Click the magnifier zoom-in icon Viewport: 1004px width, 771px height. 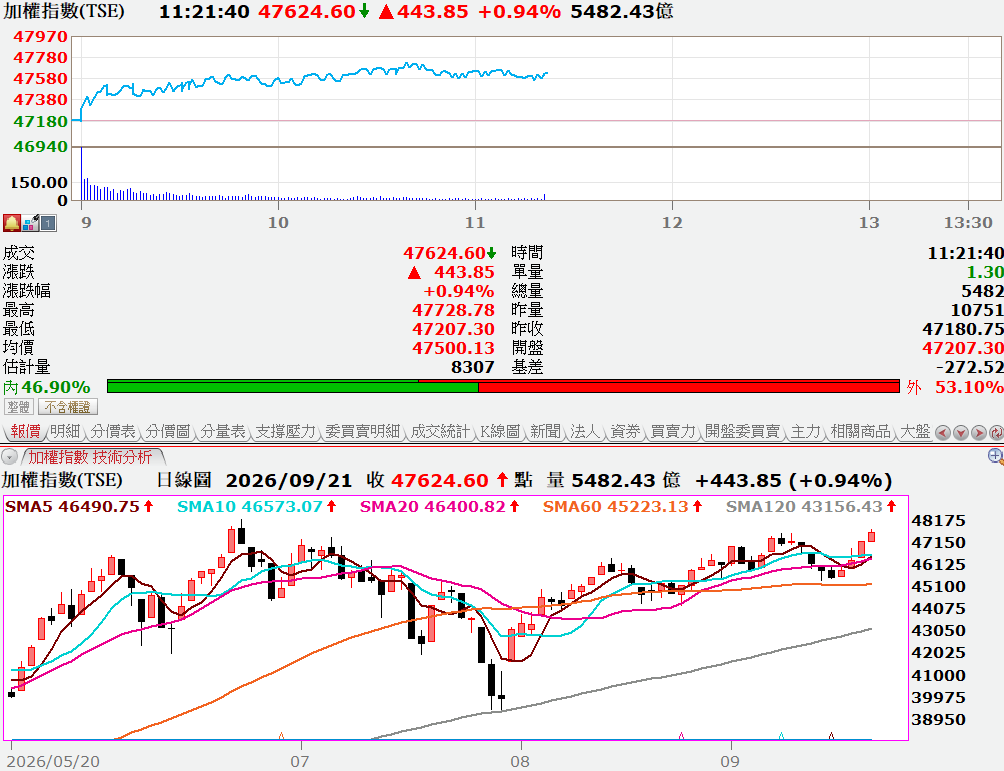pos(995,456)
